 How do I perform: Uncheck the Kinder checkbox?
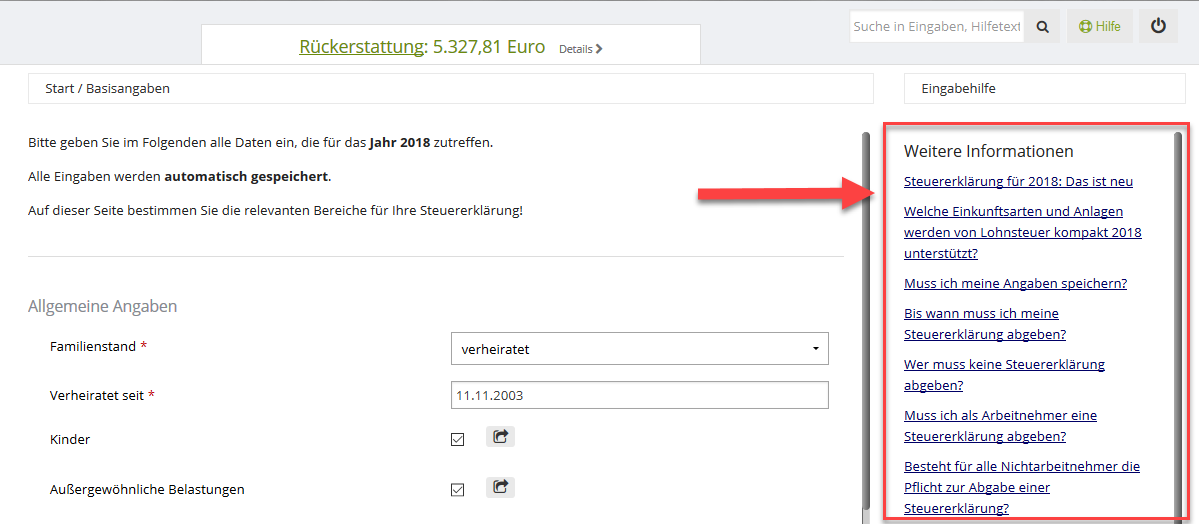tap(458, 440)
